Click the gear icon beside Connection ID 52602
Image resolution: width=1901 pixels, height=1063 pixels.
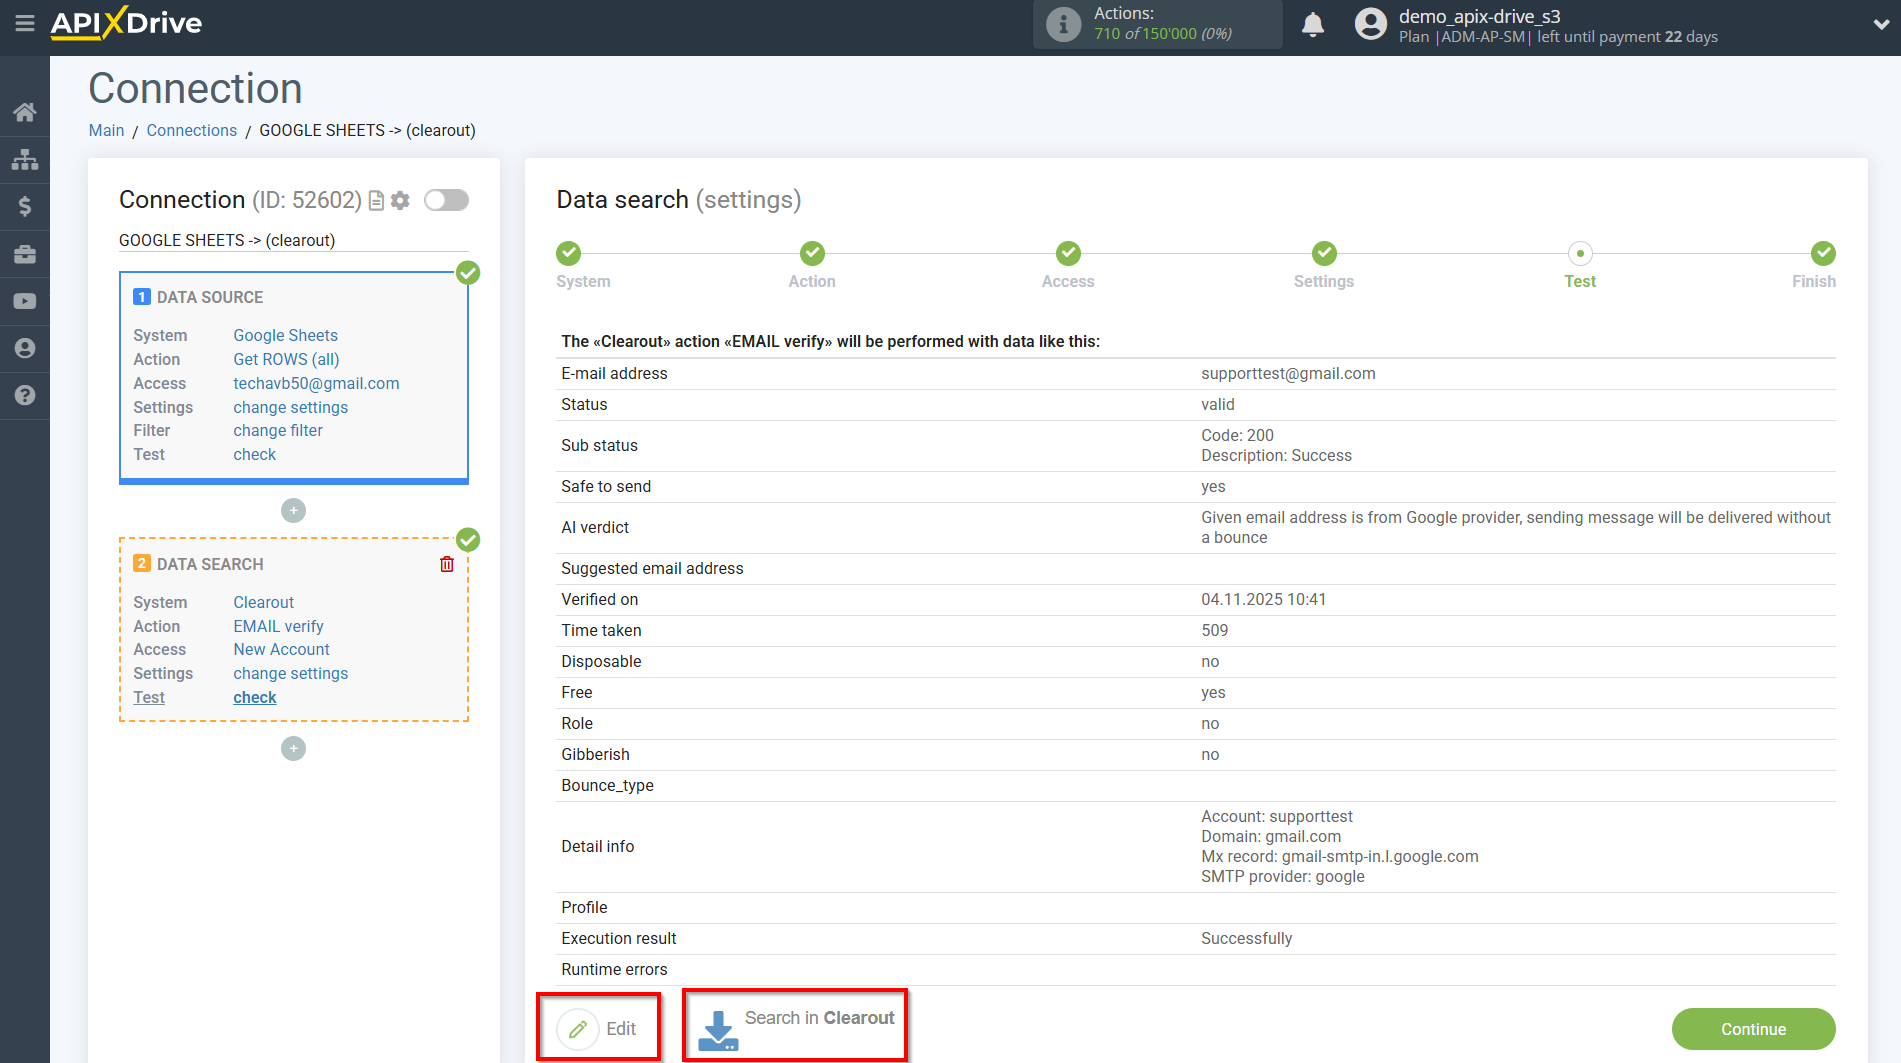400,200
